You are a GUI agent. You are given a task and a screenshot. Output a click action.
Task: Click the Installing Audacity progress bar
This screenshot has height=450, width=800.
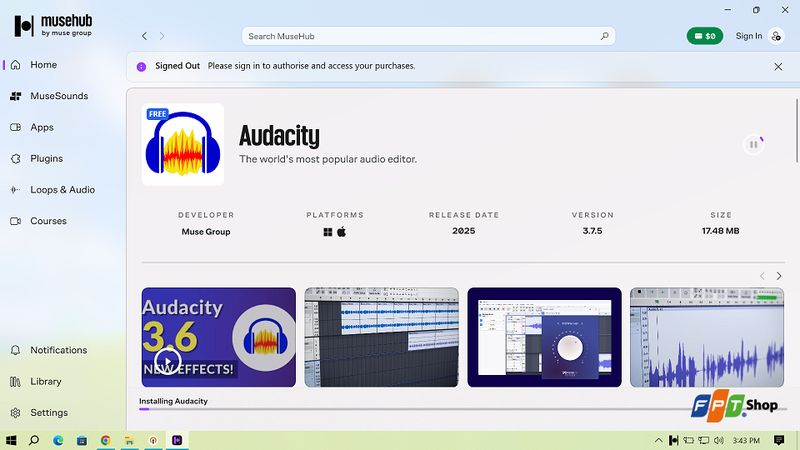point(463,409)
